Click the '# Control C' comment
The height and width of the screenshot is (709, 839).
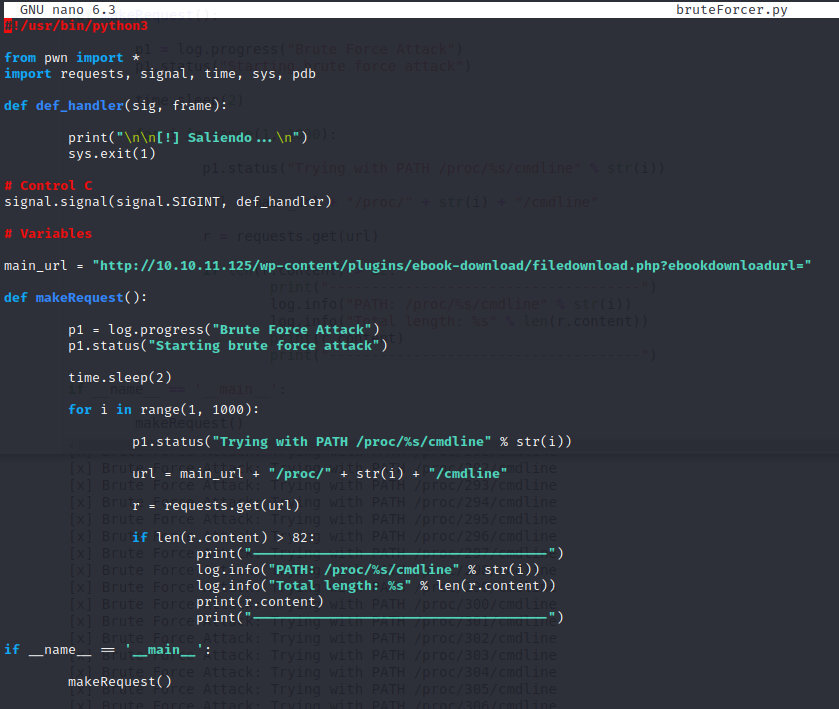click(x=48, y=186)
